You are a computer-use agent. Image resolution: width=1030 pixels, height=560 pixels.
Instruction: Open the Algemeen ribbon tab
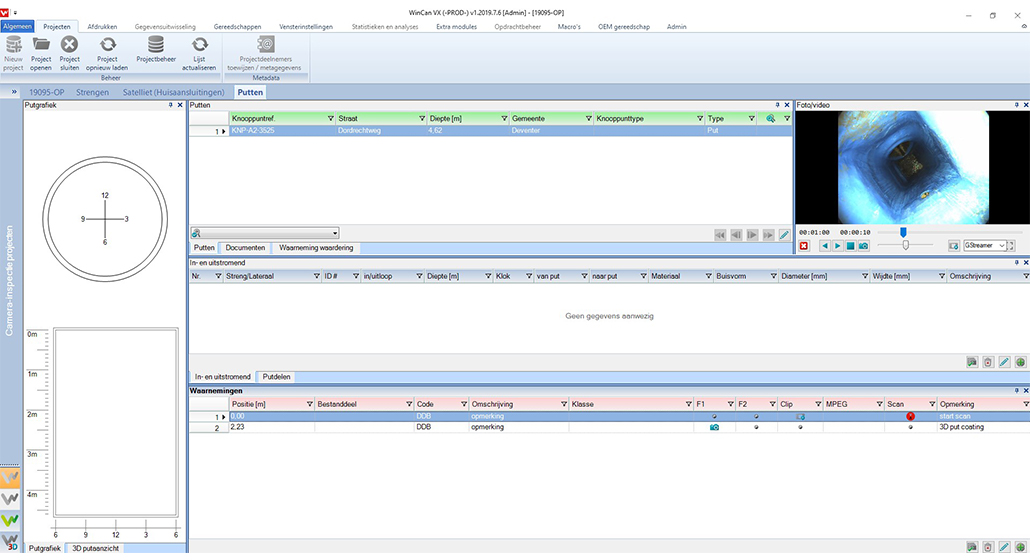pyautogui.click(x=17, y=27)
